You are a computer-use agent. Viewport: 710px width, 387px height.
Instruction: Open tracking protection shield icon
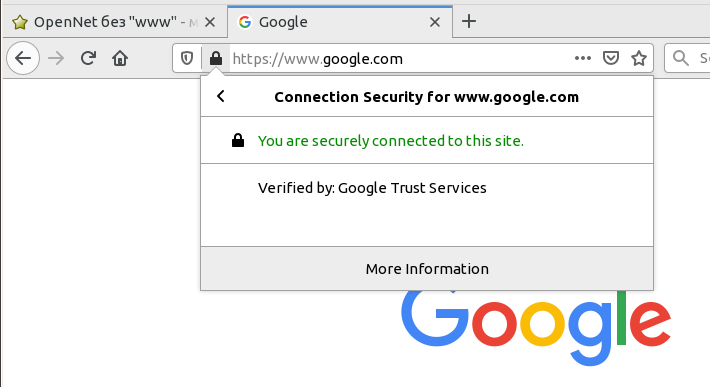click(x=187, y=58)
